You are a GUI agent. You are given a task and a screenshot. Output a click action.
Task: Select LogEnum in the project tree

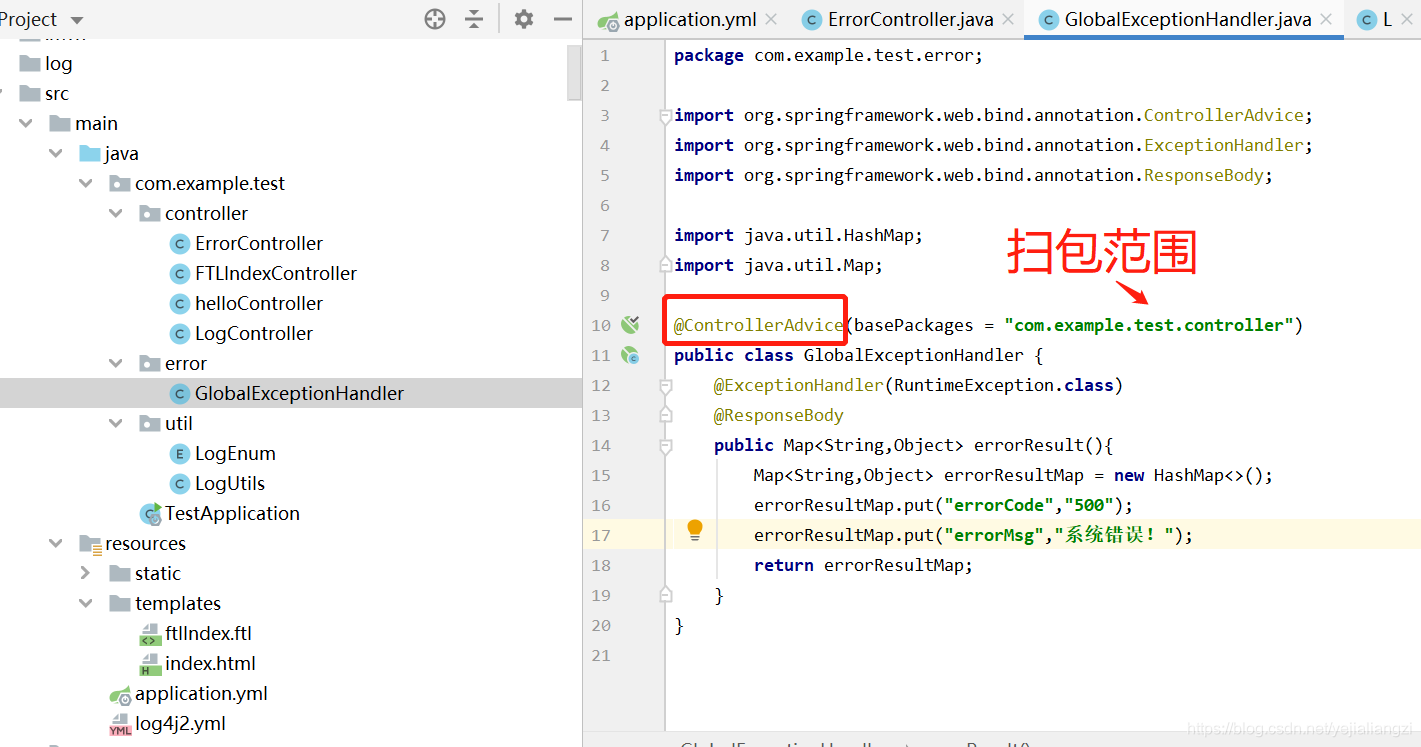tap(235, 453)
